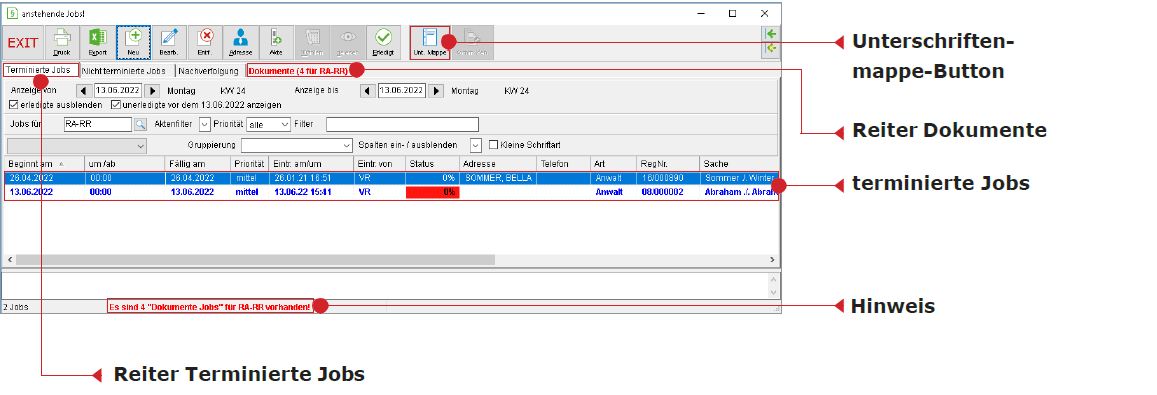Image resolution: width=1157 pixels, height=395 pixels.
Task: Export jobs to Excel
Action: click(97, 43)
